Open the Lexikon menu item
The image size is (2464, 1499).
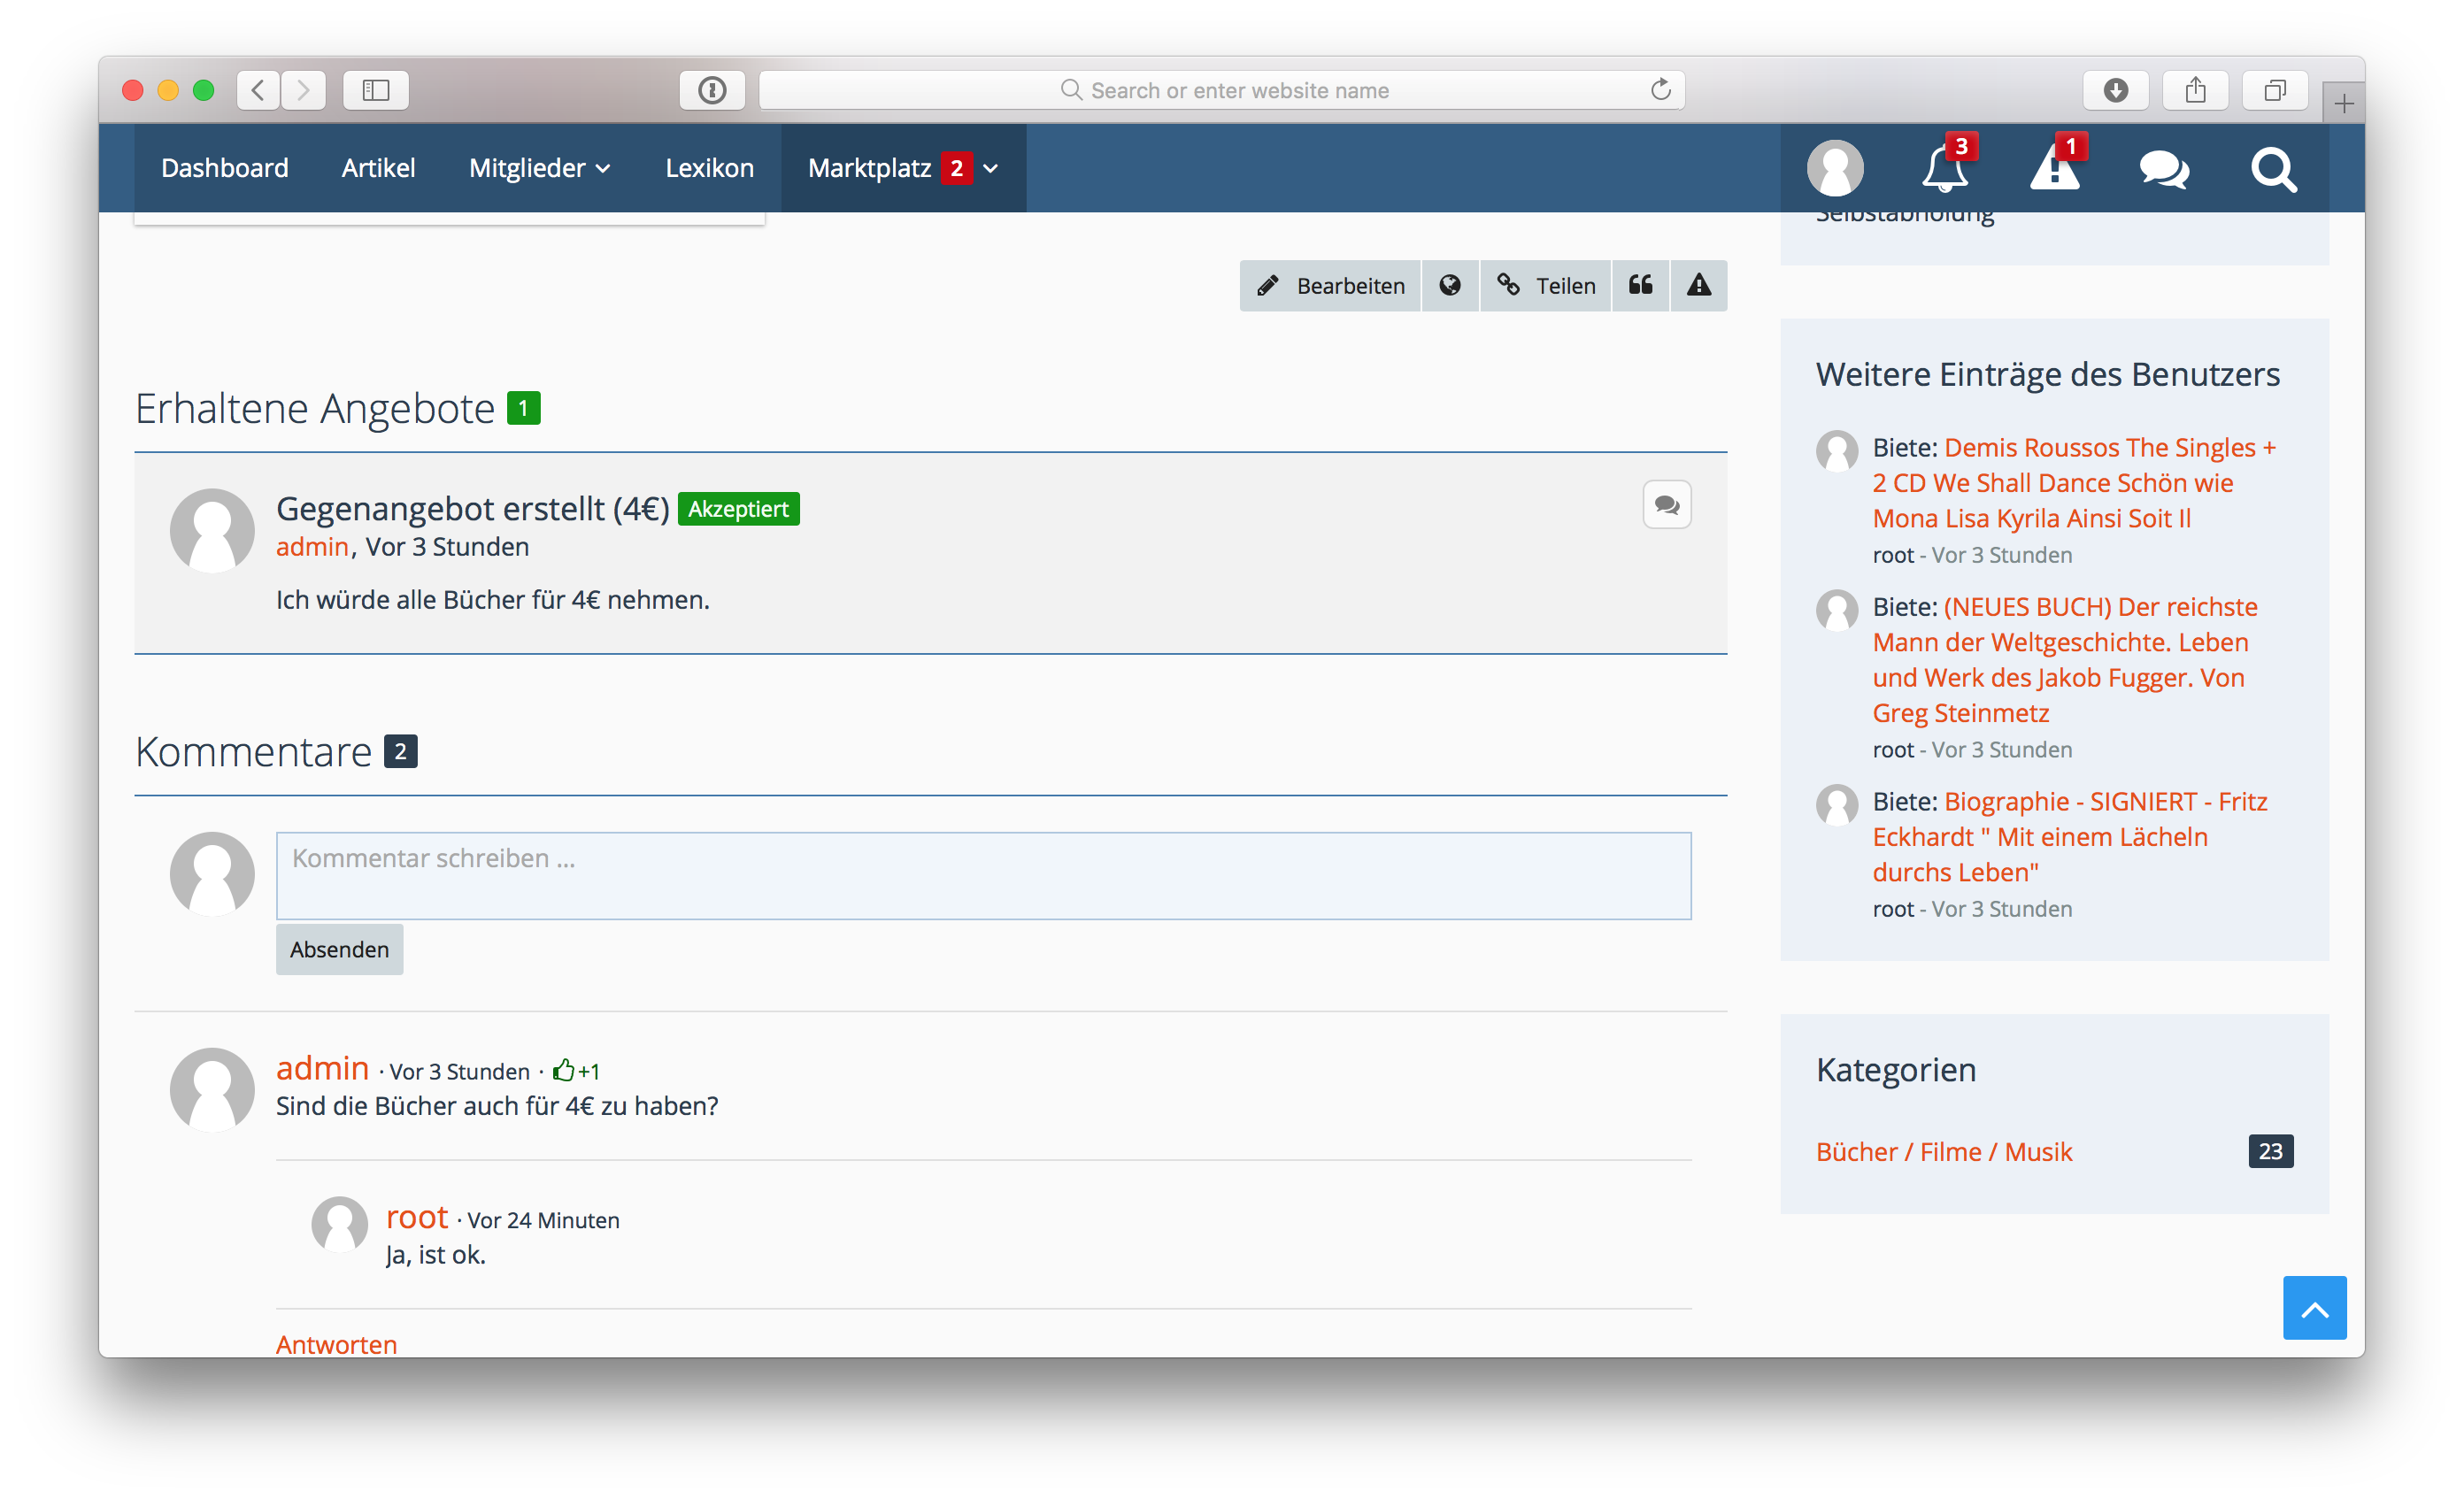tap(709, 168)
